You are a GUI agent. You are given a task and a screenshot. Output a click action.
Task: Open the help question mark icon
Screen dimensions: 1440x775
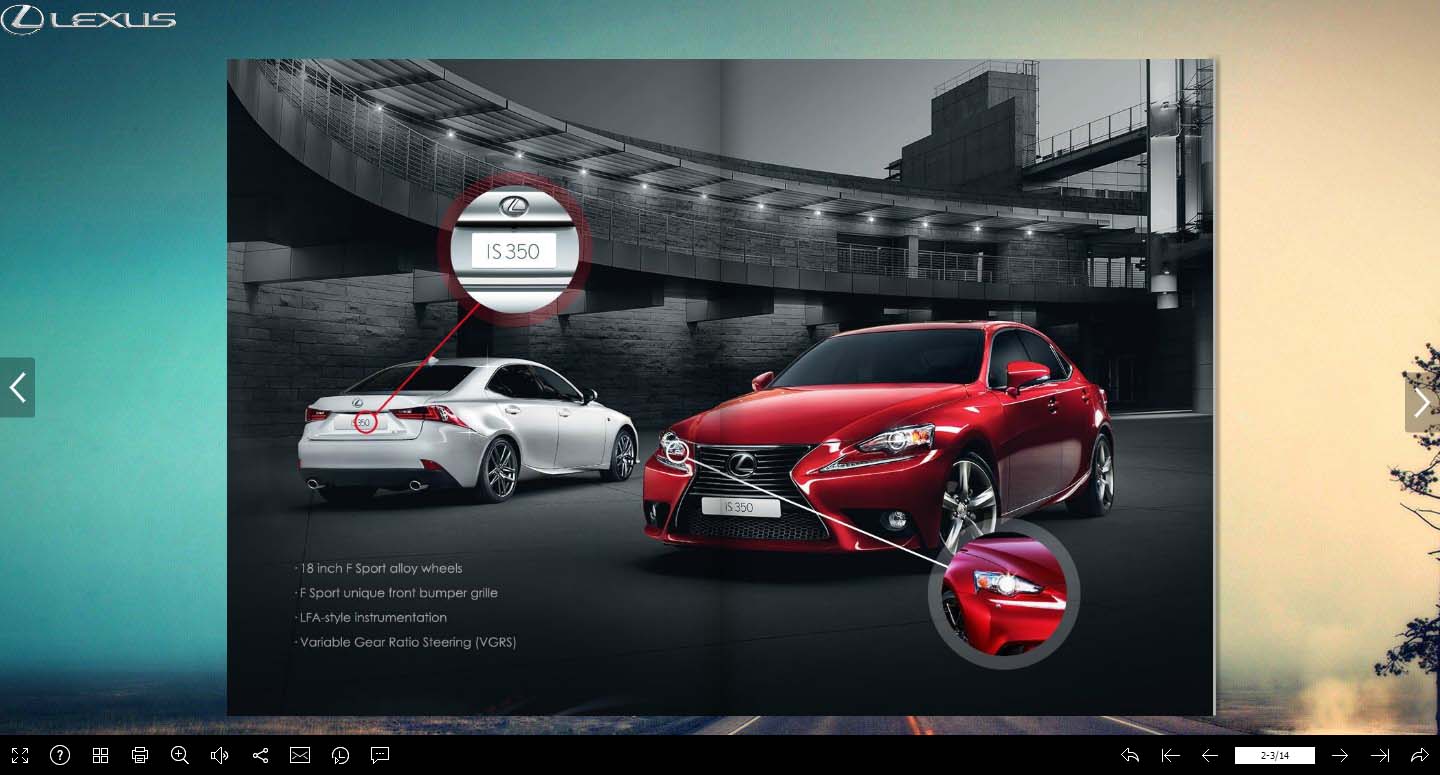pos(60,755)
